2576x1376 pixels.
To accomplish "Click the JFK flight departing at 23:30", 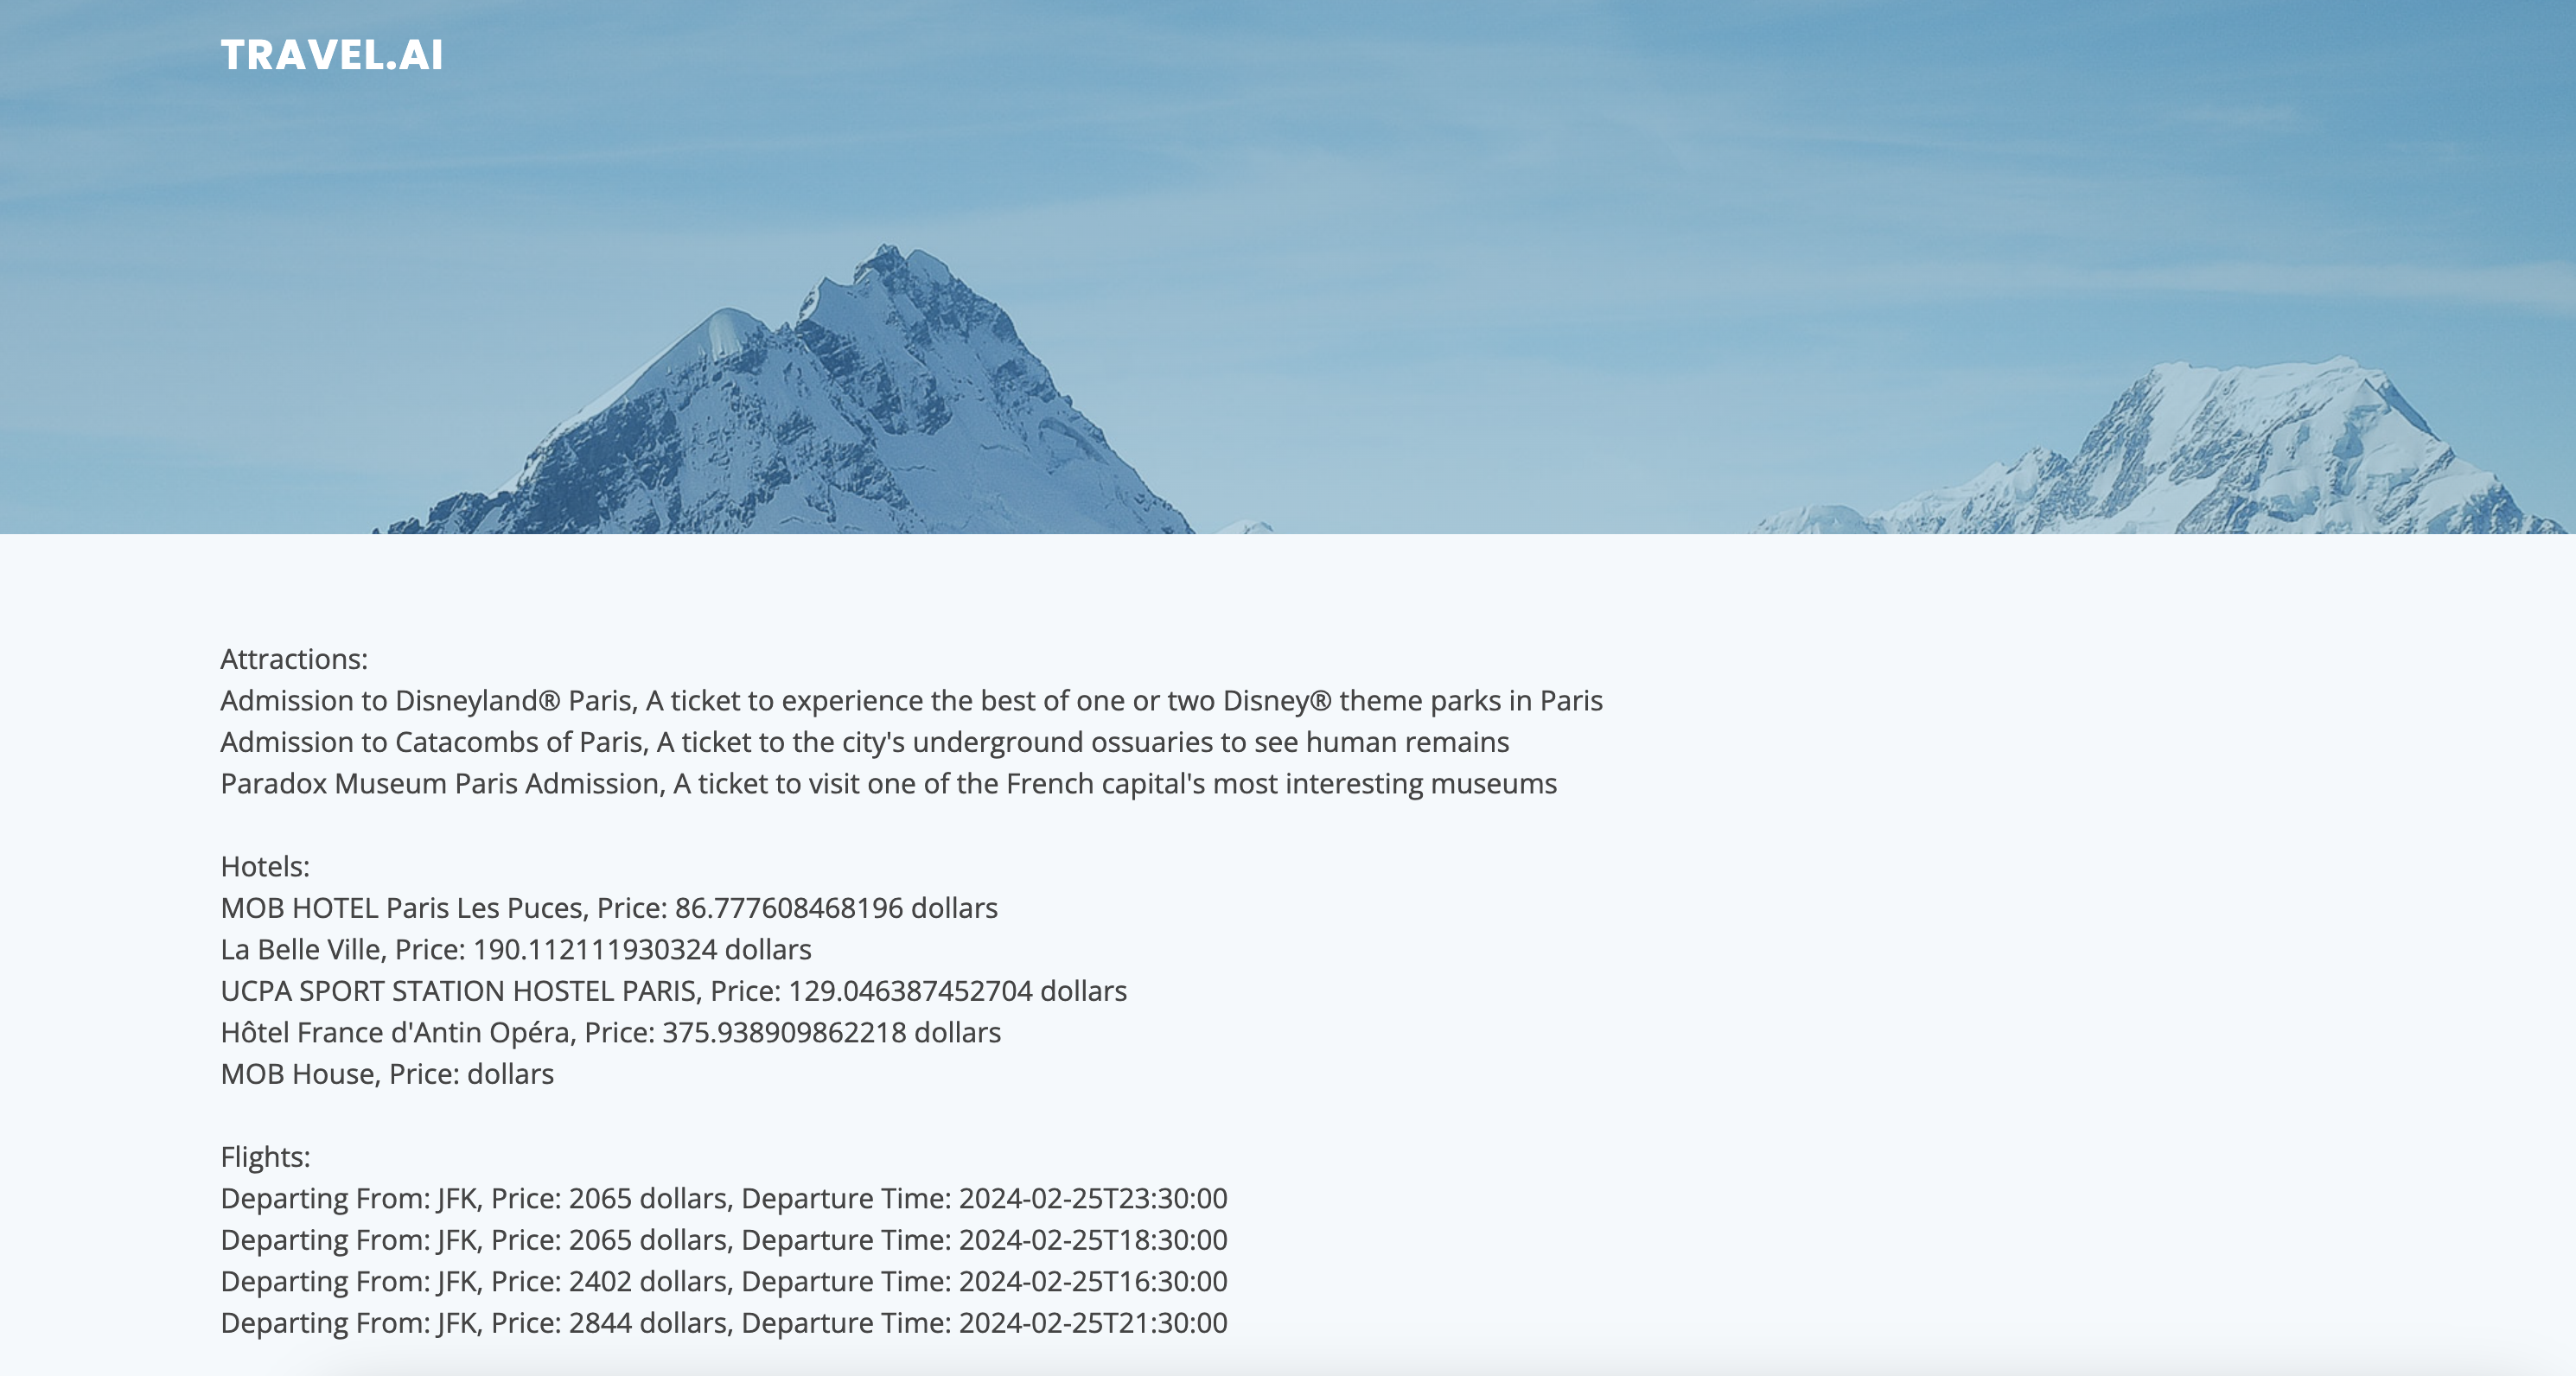I will pyautogui.click(x=723, y=1198).
